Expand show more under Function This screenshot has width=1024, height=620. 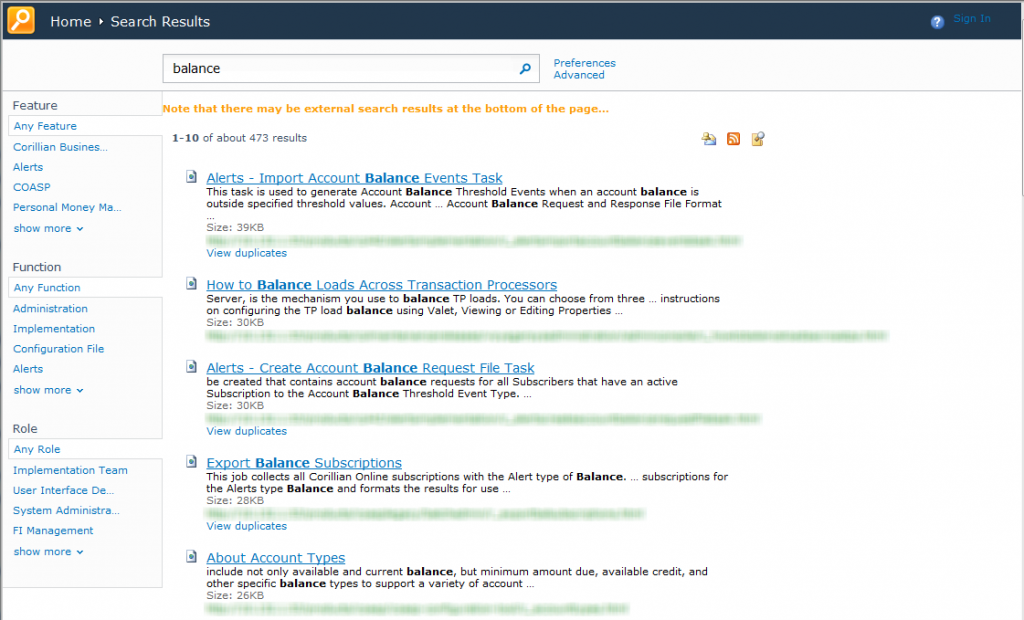(48, 390)
